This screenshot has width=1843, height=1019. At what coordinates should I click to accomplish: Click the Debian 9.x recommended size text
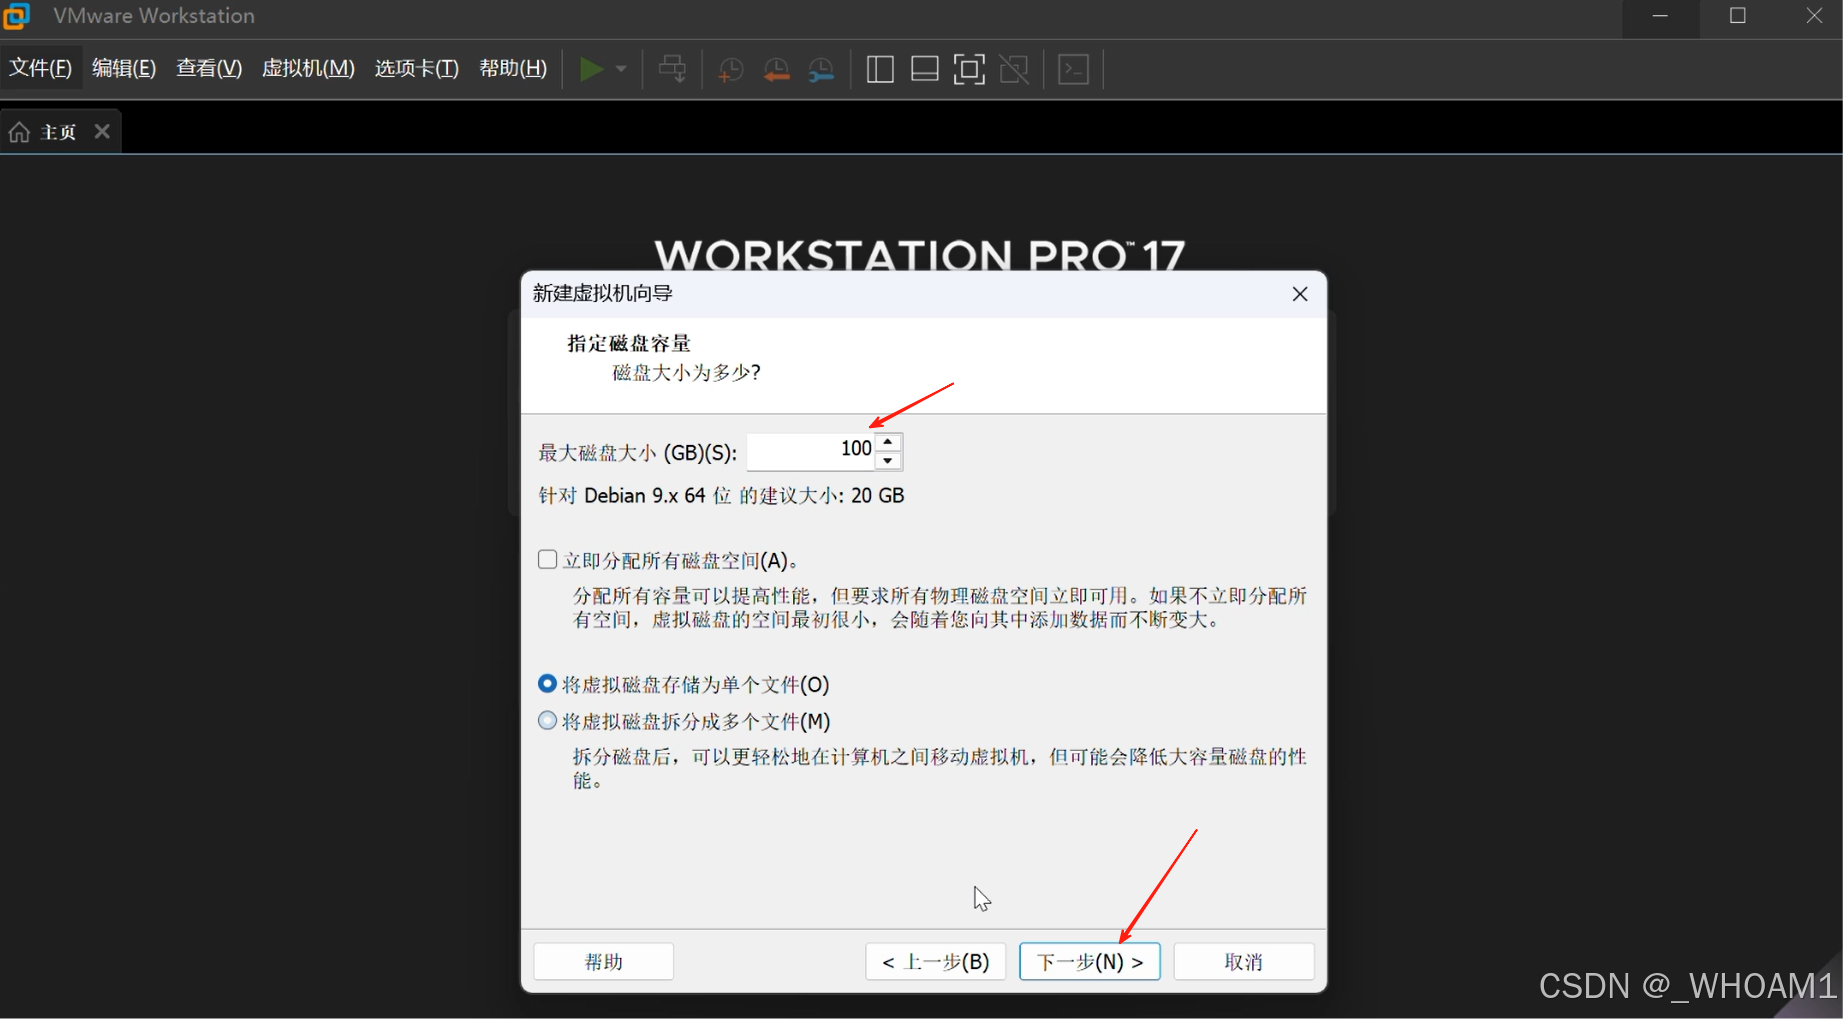(x=721, y=495)
